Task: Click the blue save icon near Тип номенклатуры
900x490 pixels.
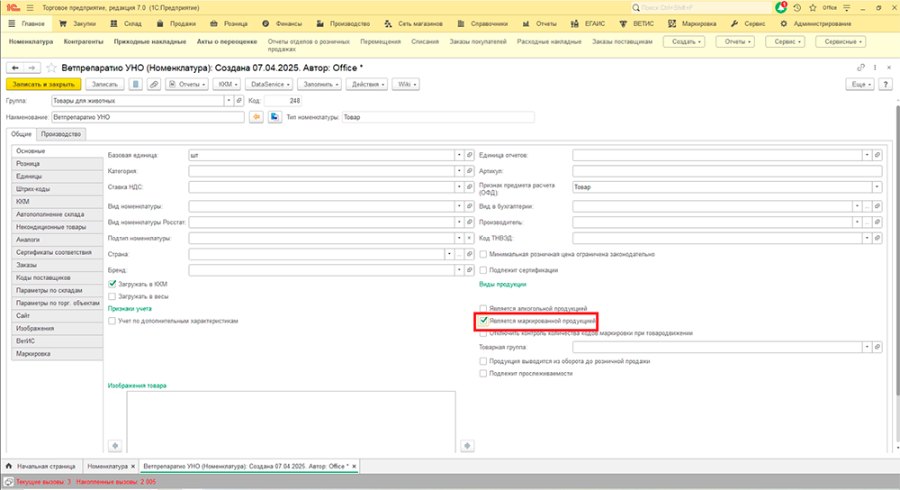Action: click(x=275, y=117)
